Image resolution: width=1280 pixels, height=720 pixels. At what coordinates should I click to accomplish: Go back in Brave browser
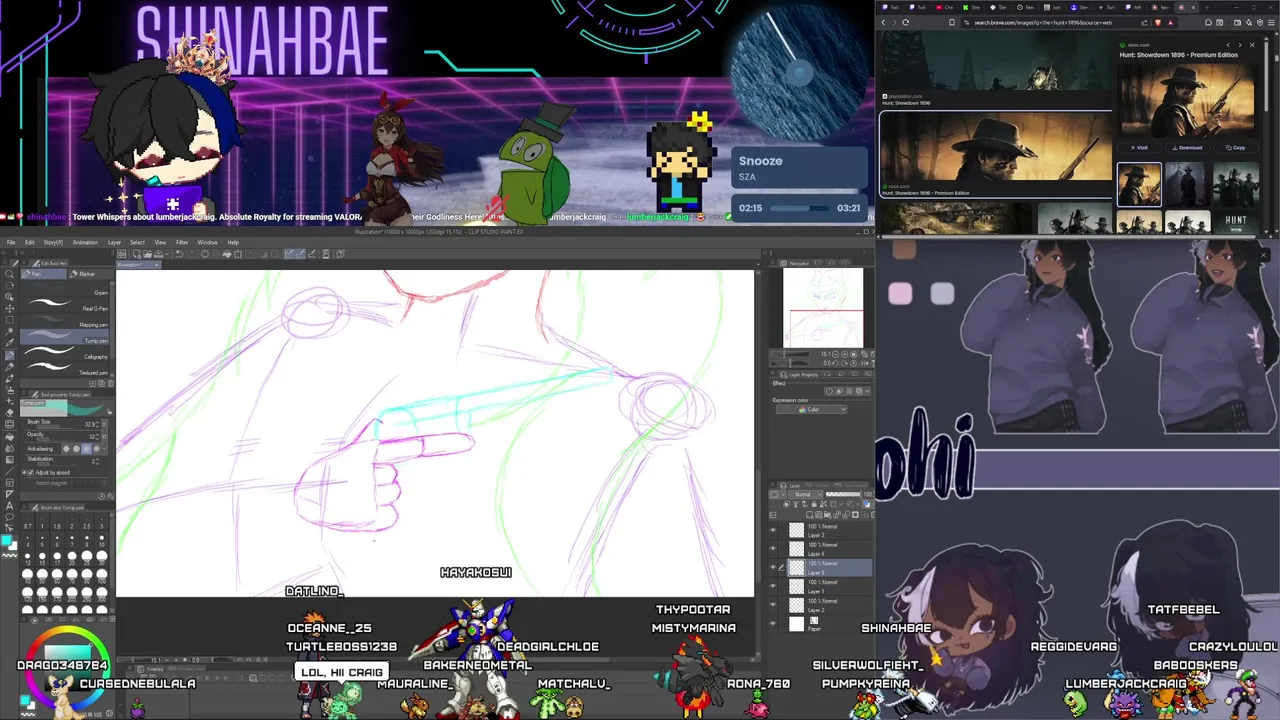tap(884, 22)
